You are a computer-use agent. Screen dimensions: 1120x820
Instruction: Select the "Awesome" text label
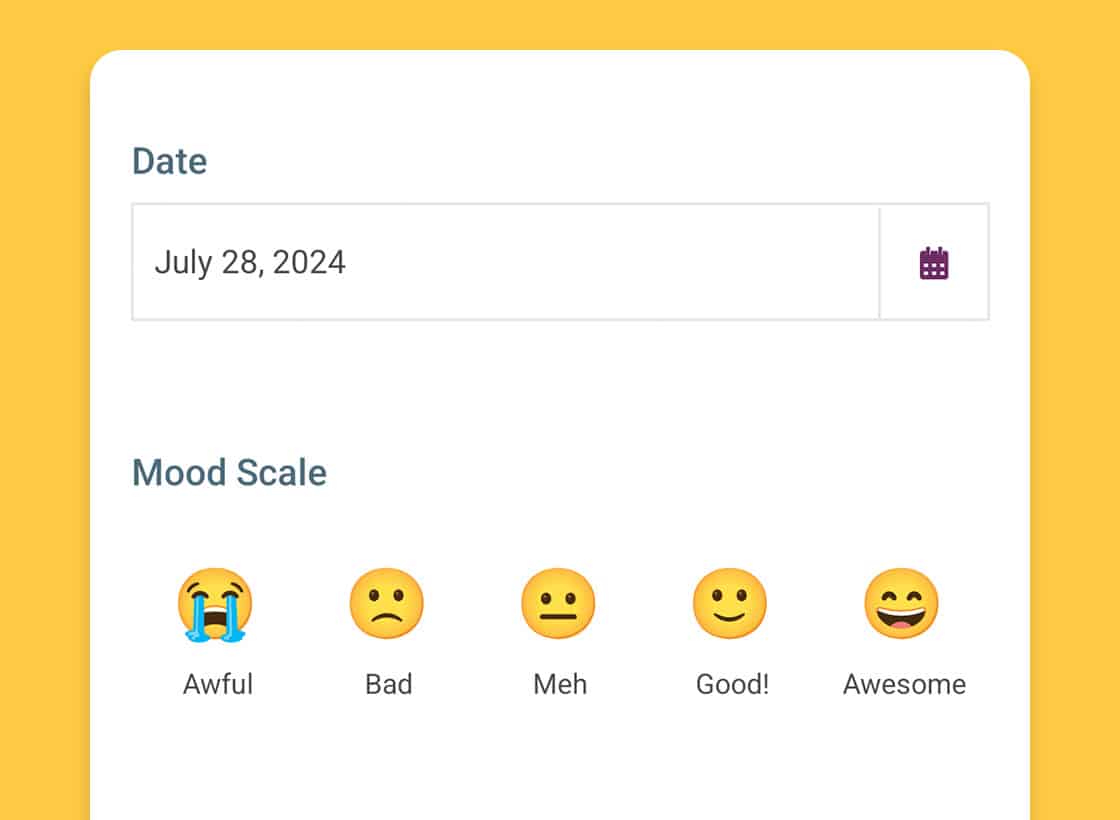904,685
